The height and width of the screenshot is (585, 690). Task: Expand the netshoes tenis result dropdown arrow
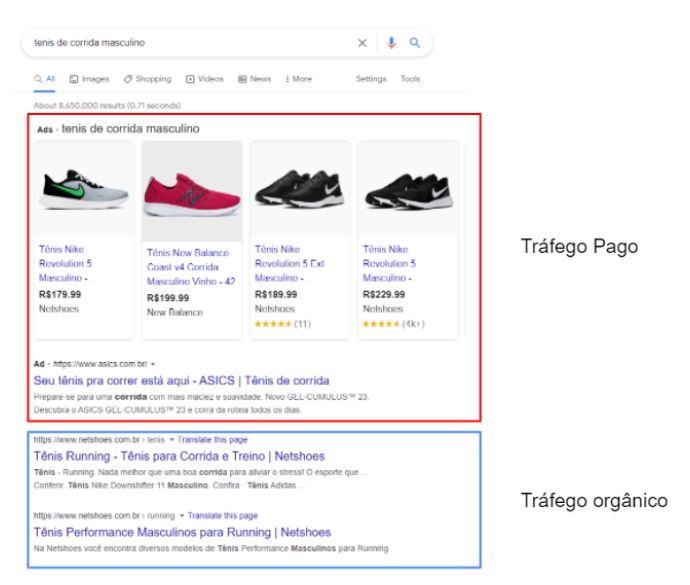(172, 440)
